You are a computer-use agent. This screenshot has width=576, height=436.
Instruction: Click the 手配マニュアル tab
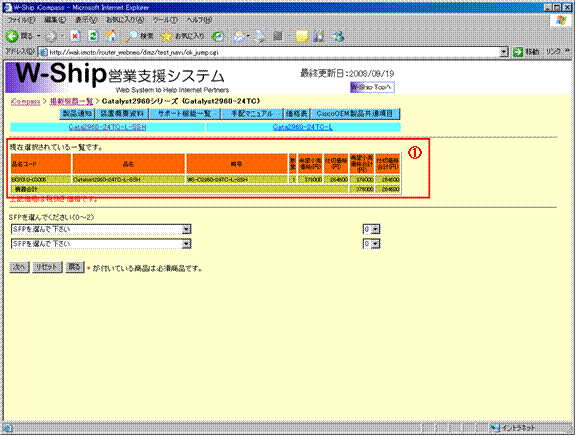[x=252, y=113]
